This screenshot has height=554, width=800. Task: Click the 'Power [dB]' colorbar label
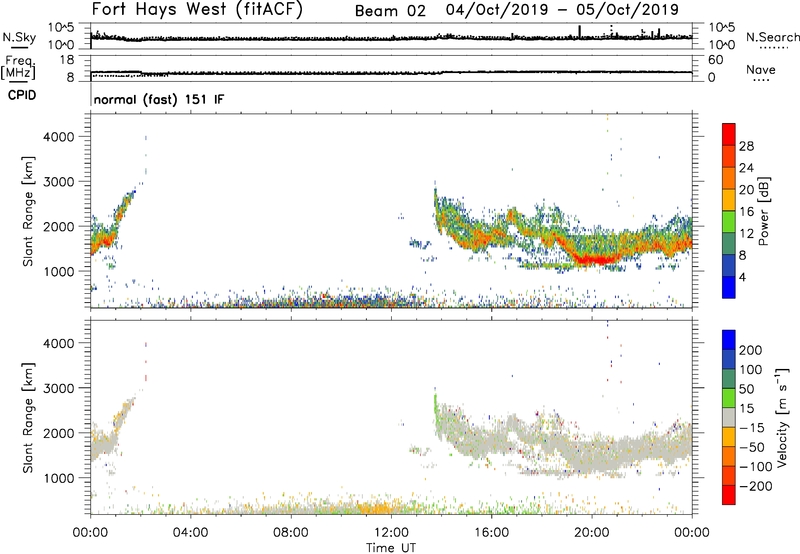tap(763, 211)
